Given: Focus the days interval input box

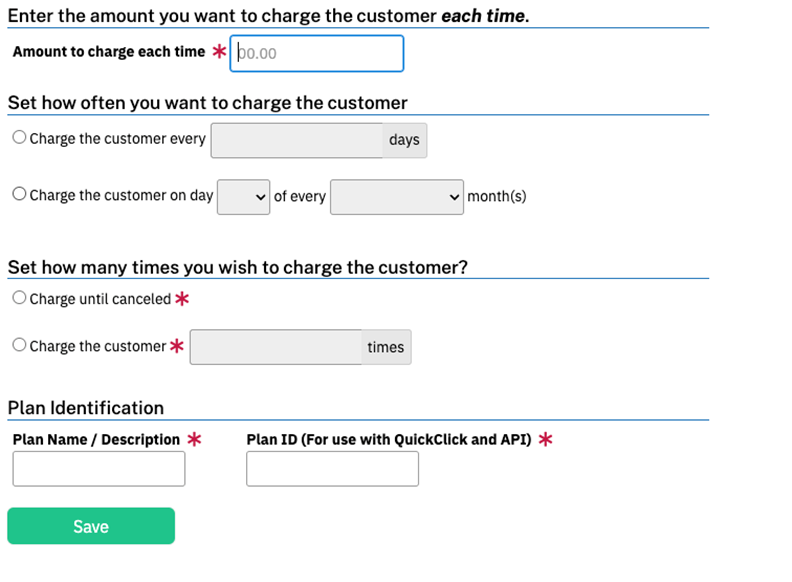Looking at the screenshot, I should point(296,140).
